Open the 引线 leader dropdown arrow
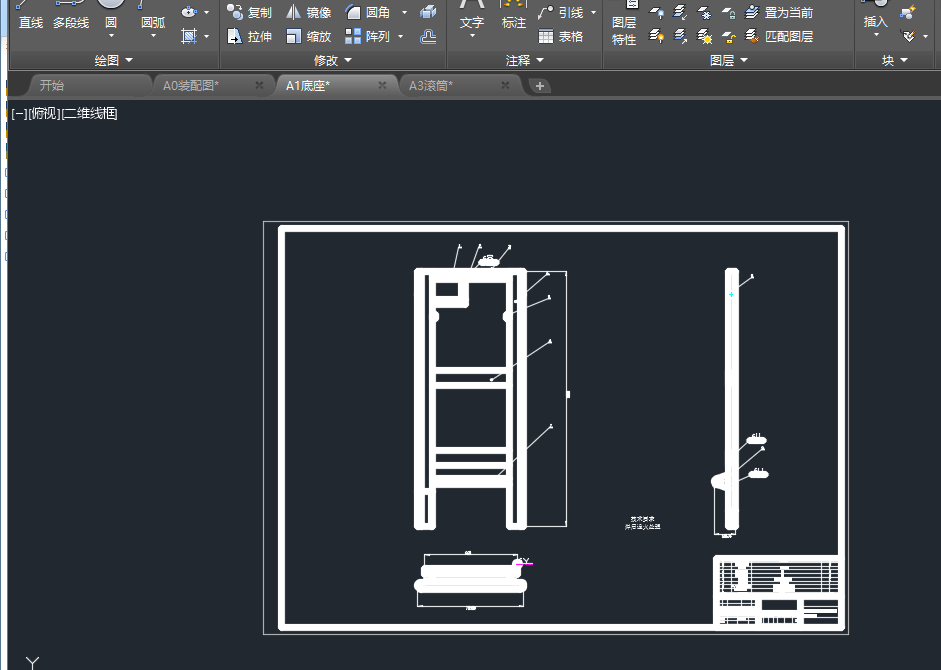The width and height of the screenshot is (941, 670). pos(594,12)
